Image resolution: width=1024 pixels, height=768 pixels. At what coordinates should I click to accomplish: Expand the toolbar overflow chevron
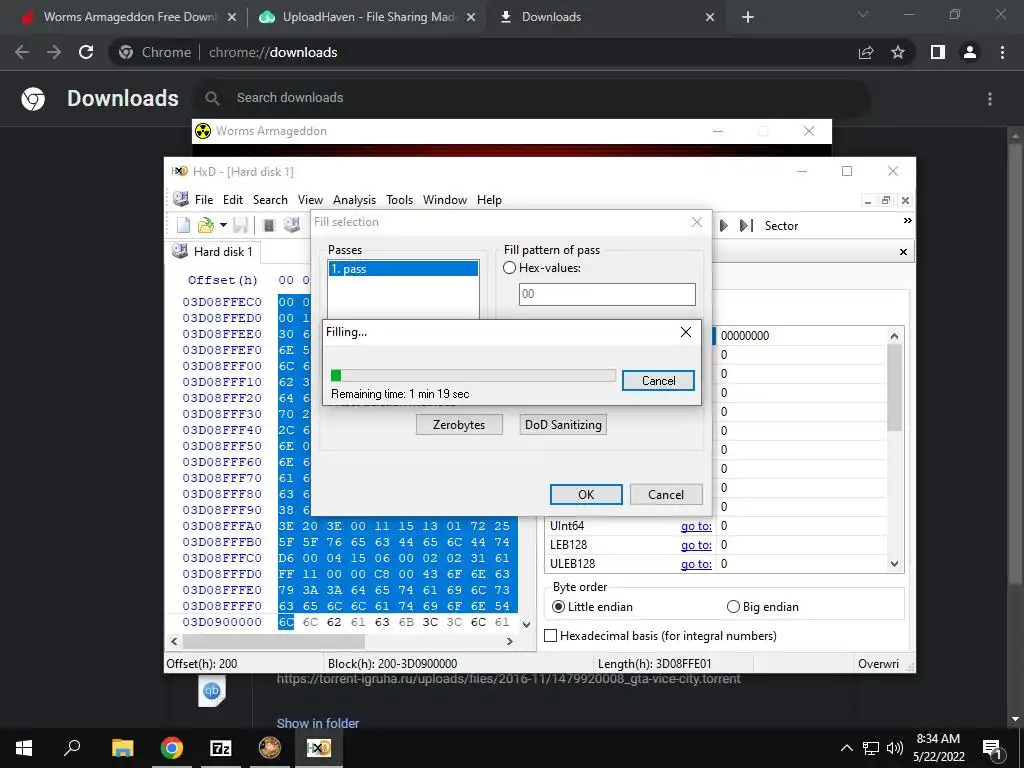coord(907,221)
